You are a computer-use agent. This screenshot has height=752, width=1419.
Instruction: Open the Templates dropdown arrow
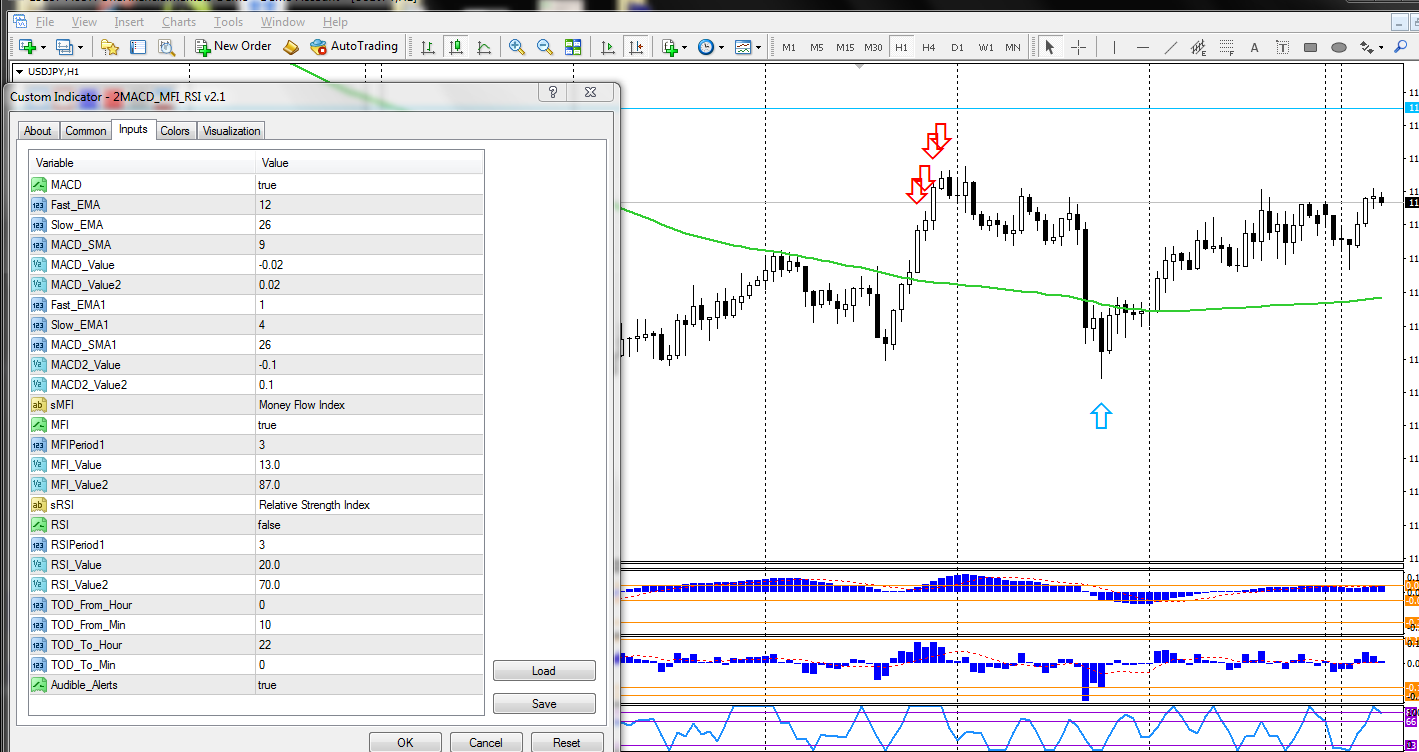759,47
